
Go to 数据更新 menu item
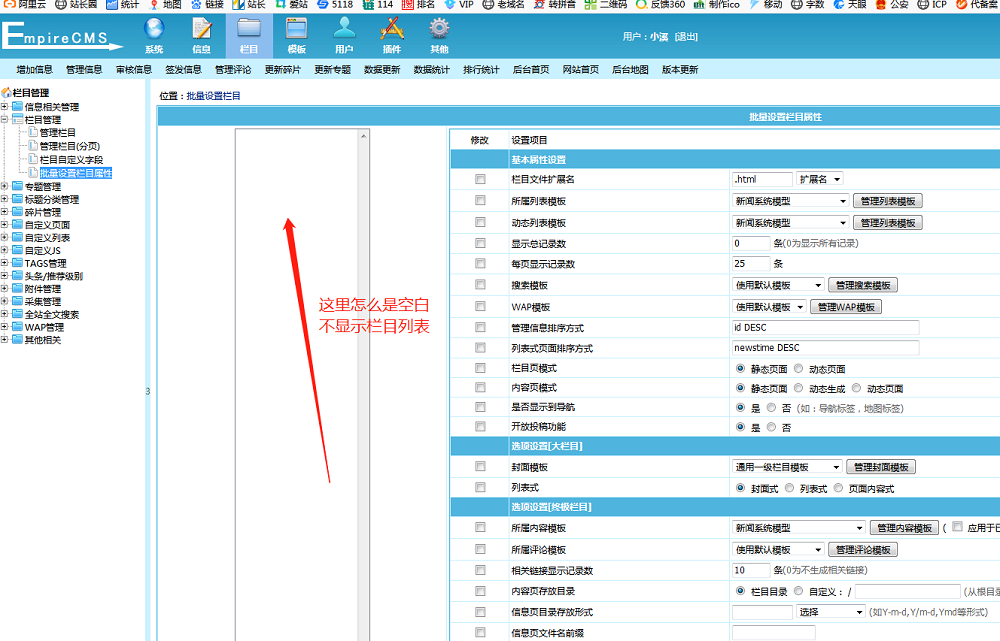pos(382,70)
